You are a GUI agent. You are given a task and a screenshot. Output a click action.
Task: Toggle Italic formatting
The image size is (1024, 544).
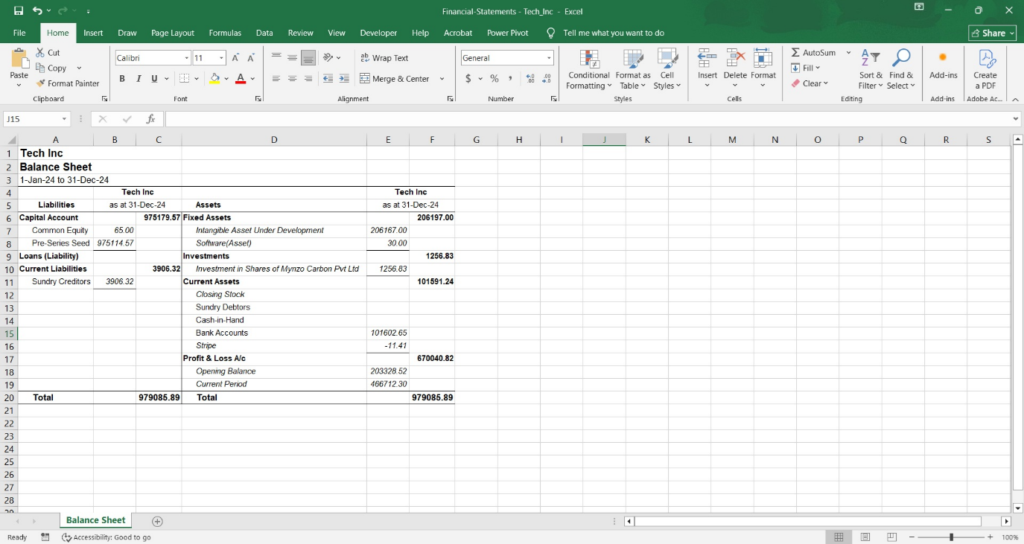point(138,78)
